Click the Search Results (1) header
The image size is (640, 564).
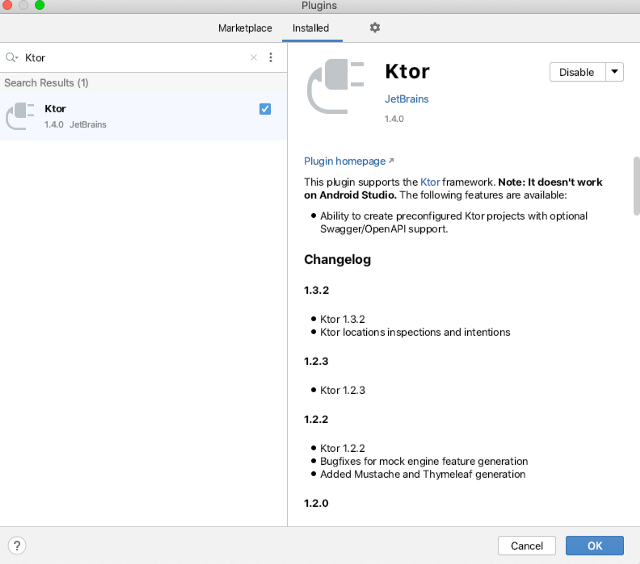(47, 83)
